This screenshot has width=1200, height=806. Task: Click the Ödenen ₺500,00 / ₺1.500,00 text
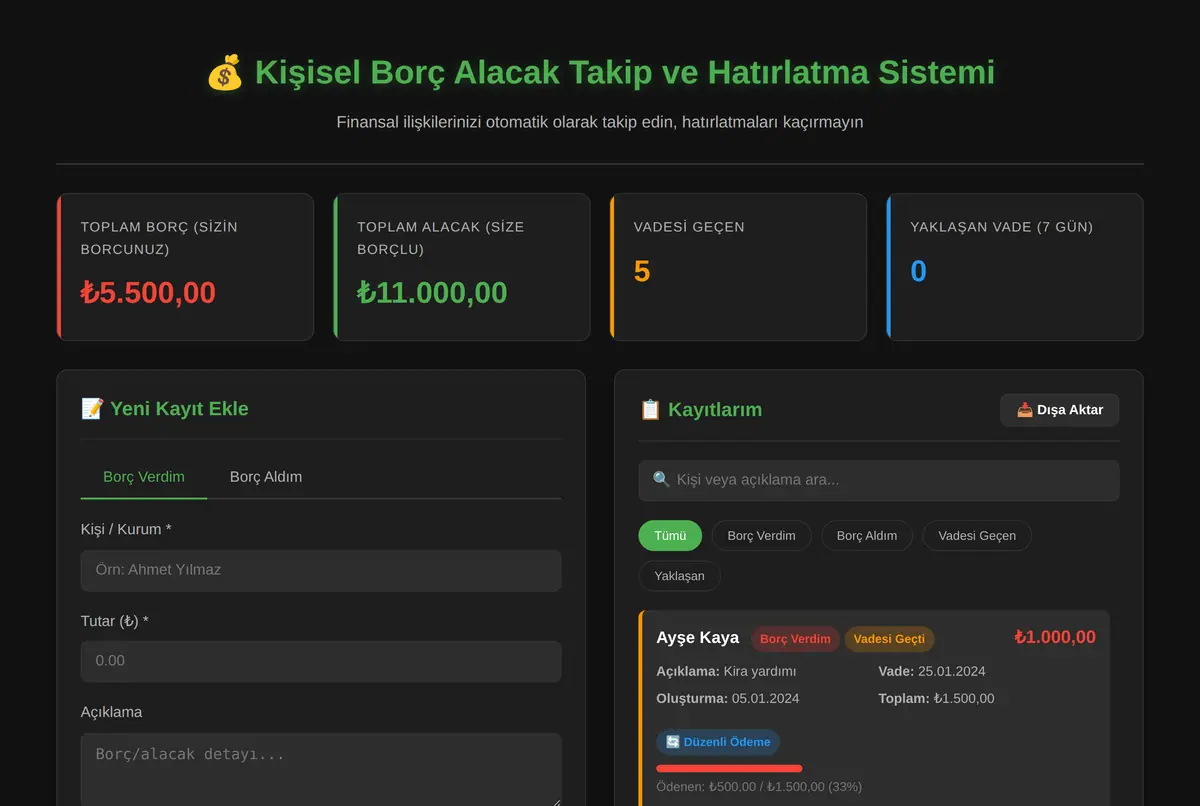(x=759, y=787)
